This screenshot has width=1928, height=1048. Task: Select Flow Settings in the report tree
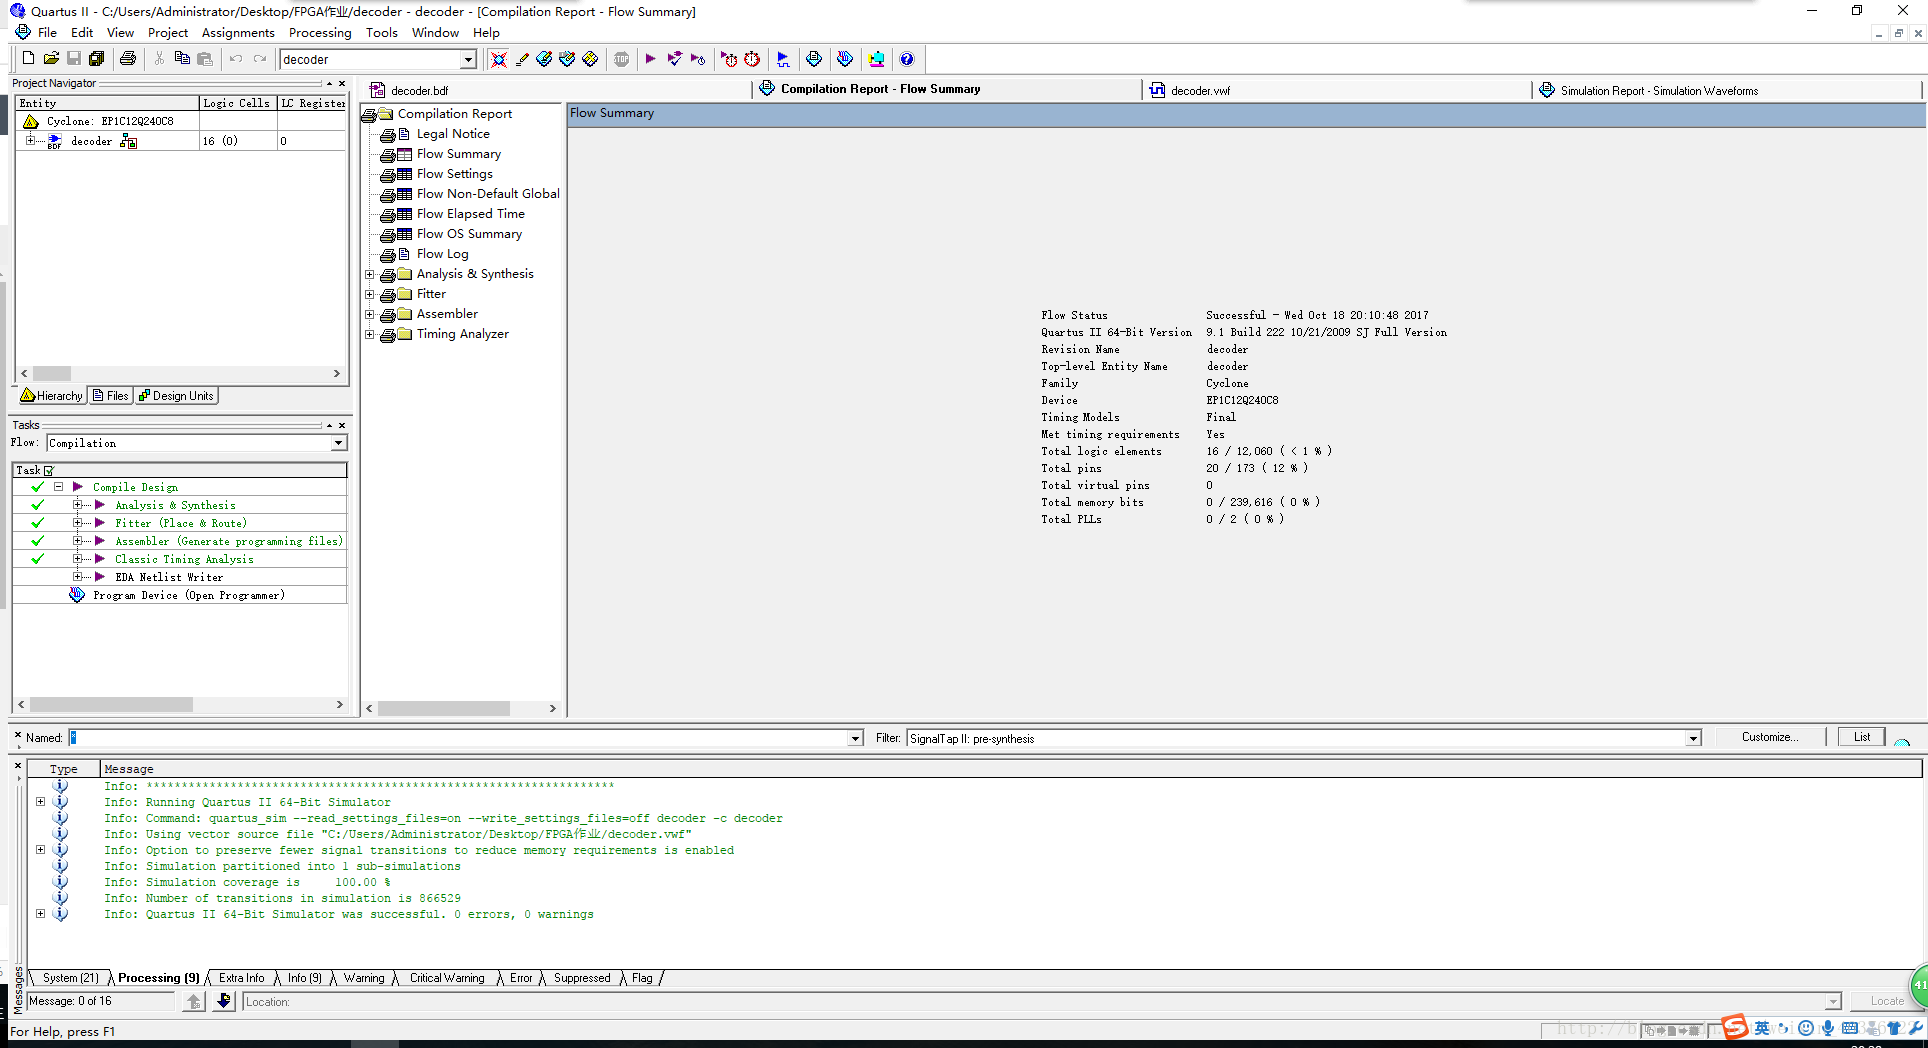454,174
